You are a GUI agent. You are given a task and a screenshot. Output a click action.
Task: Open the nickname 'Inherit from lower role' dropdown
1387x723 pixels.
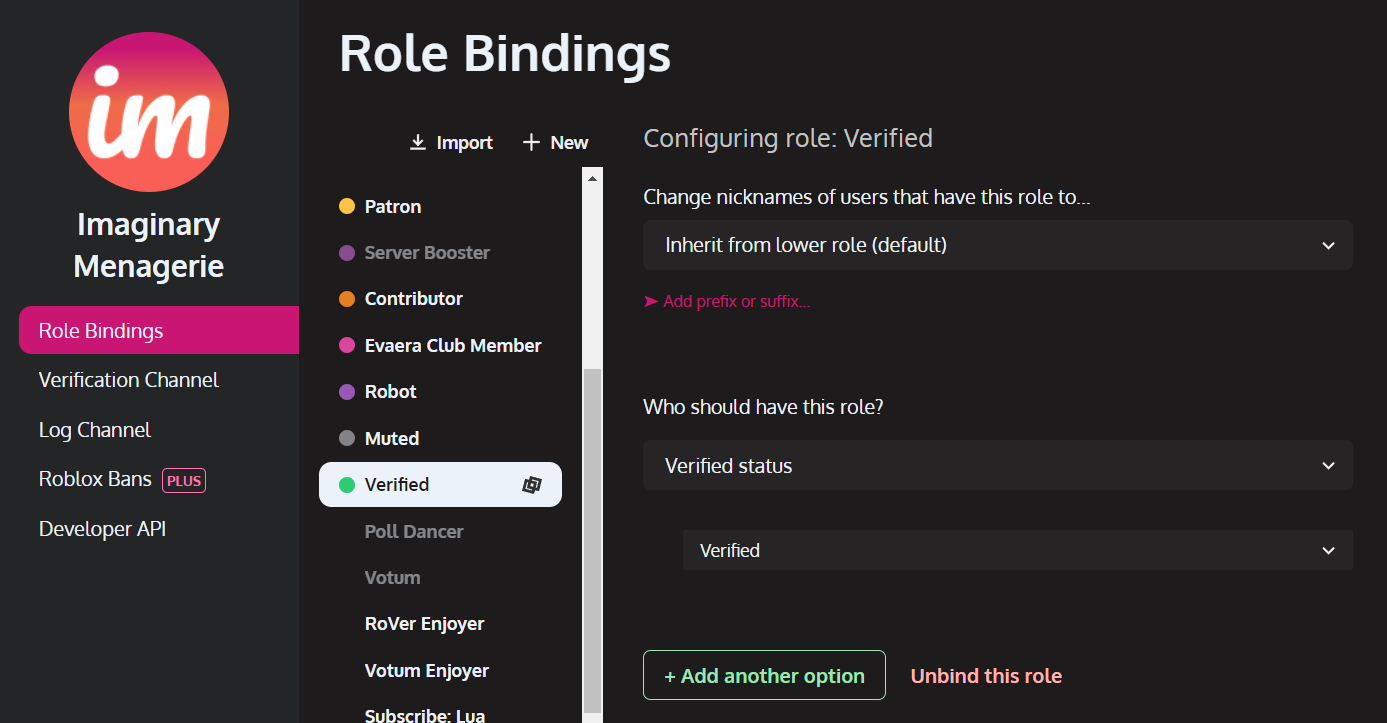tap(997, 245)
